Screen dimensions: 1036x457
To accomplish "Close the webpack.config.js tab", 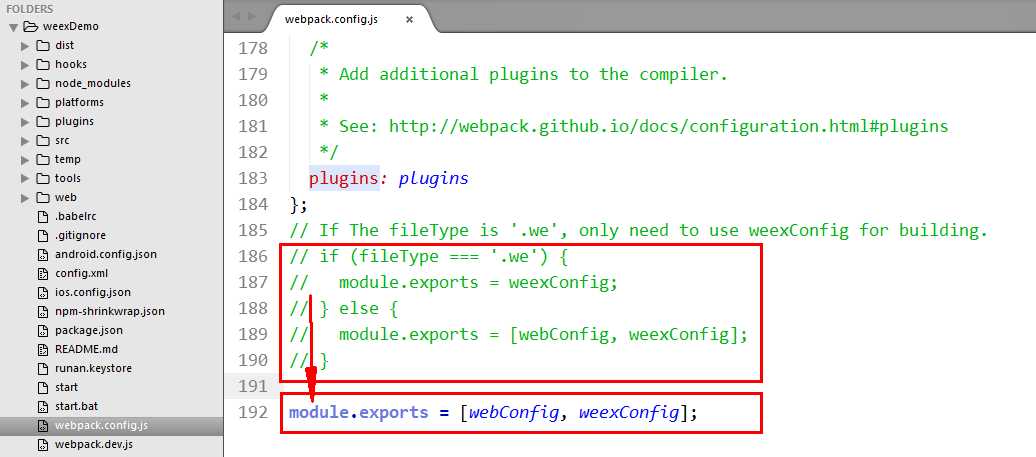I will point(409,20).
